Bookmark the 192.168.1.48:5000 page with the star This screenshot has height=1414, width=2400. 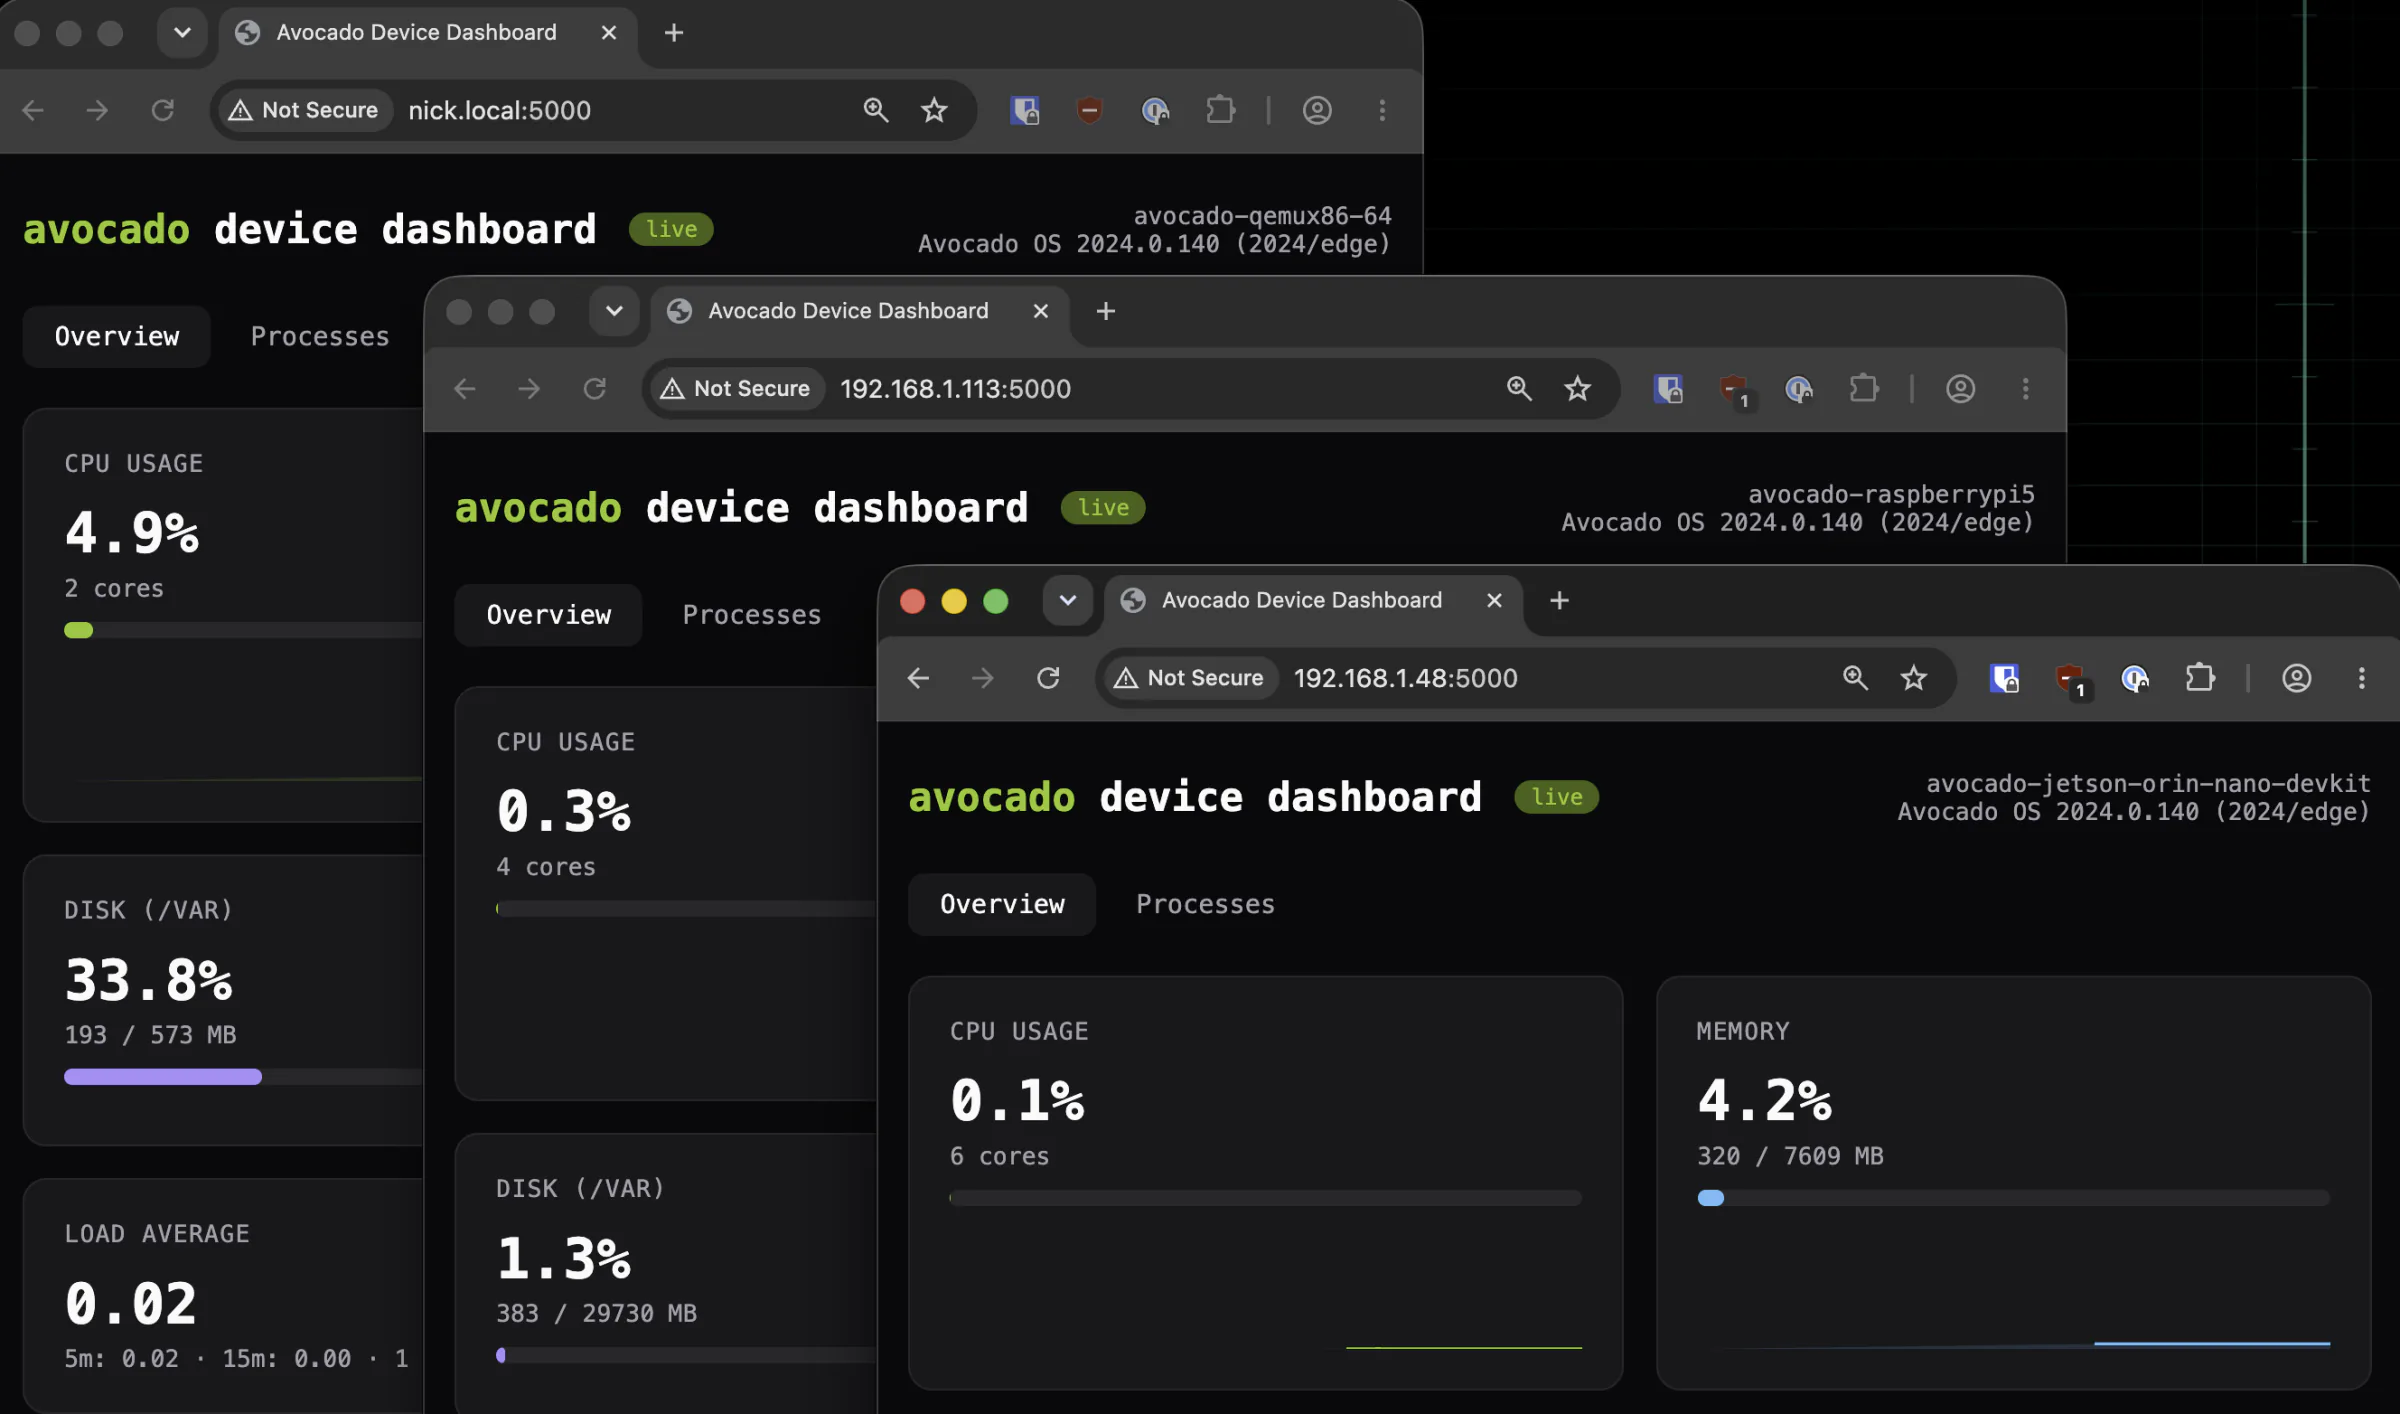coord(1913,678)
